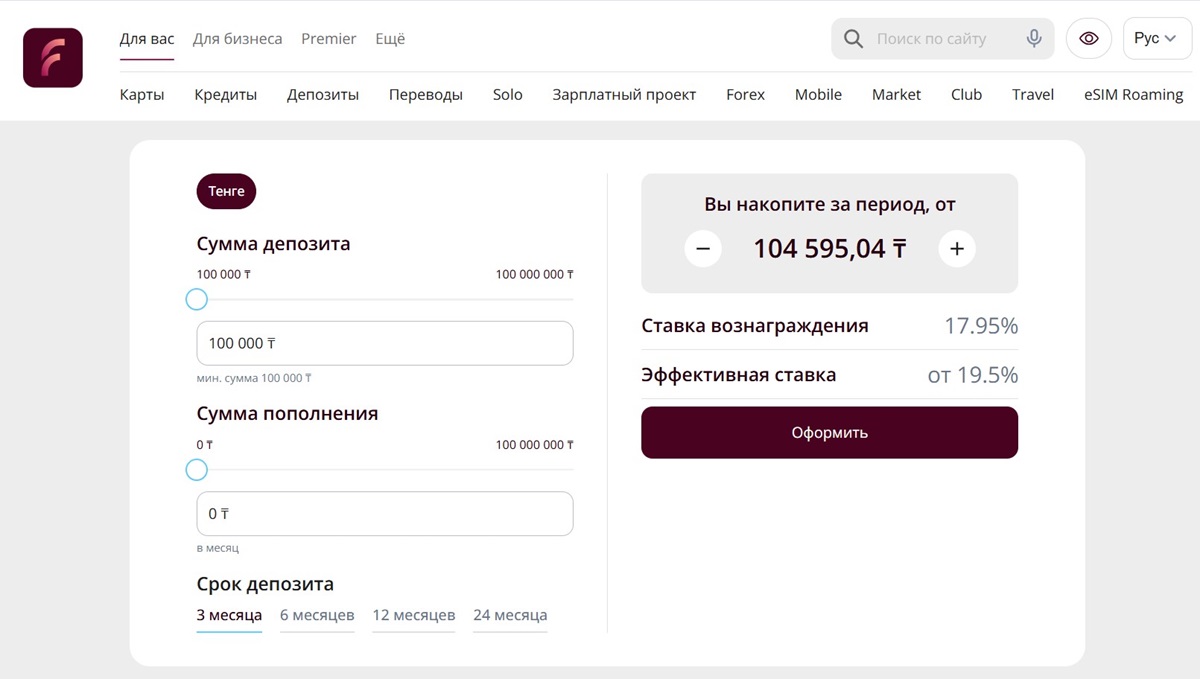1200x679 pixels.
Task: Focus the Поиск по сайту field
Action: [x=945, y=39]
